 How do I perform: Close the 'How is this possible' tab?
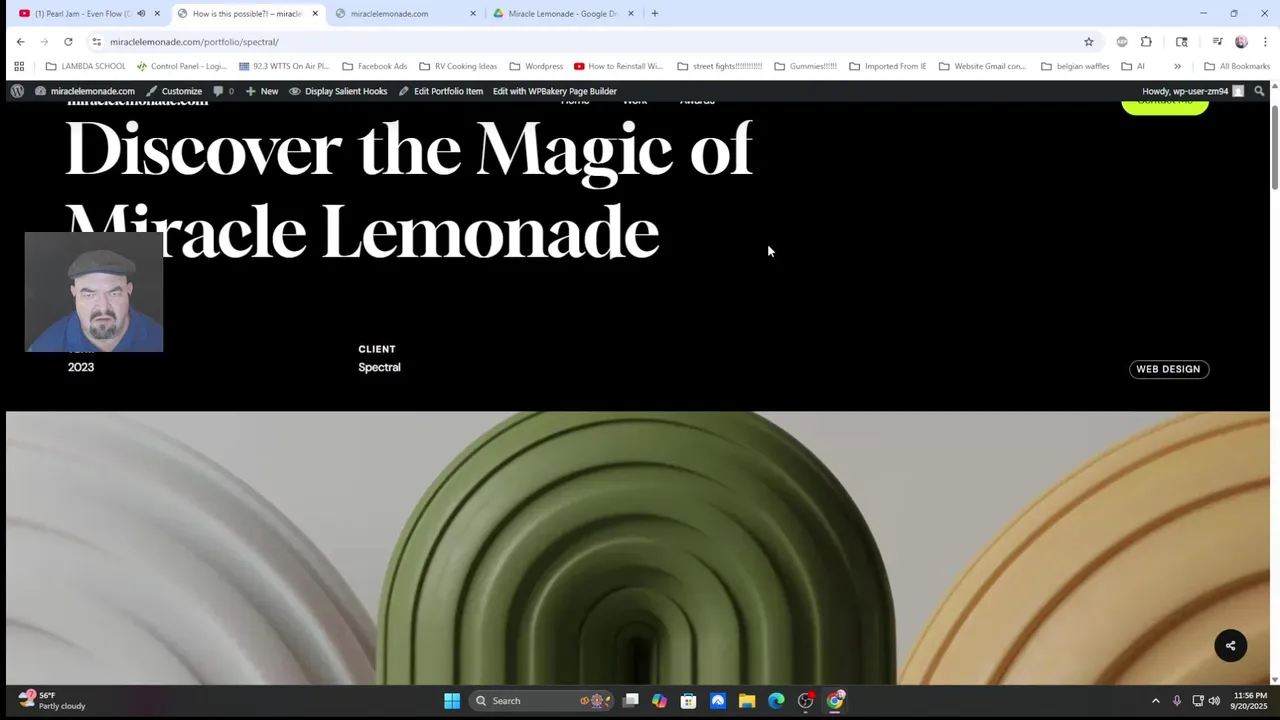(315, 14)
